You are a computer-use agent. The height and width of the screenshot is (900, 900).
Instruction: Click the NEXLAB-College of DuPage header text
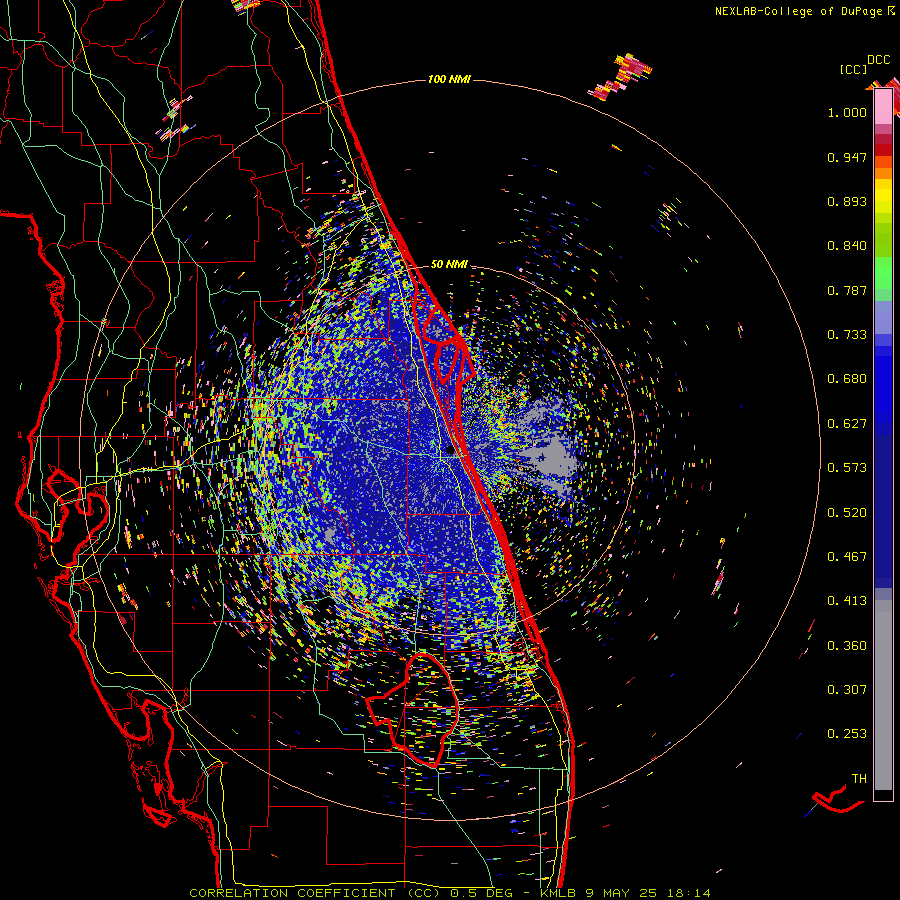(801, 11)
